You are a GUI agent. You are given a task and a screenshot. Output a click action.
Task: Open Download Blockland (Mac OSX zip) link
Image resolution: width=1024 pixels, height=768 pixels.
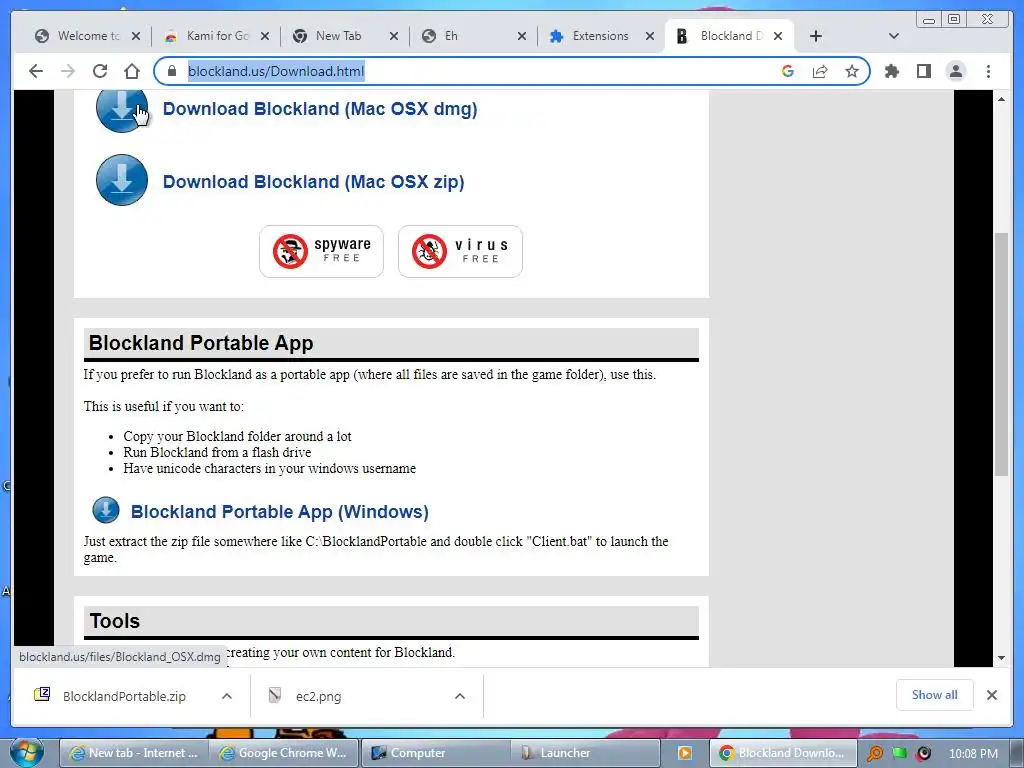(x=313, y=182)
